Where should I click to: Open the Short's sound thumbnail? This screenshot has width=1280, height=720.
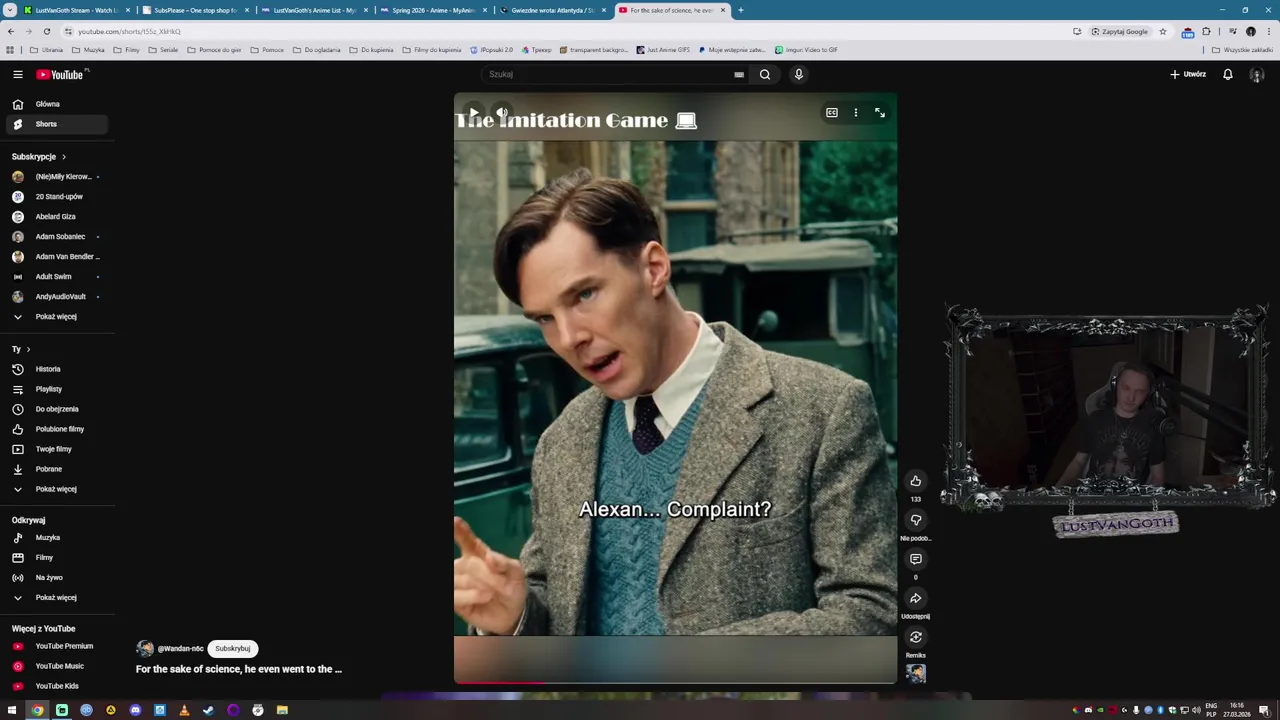tap(915, 673)
